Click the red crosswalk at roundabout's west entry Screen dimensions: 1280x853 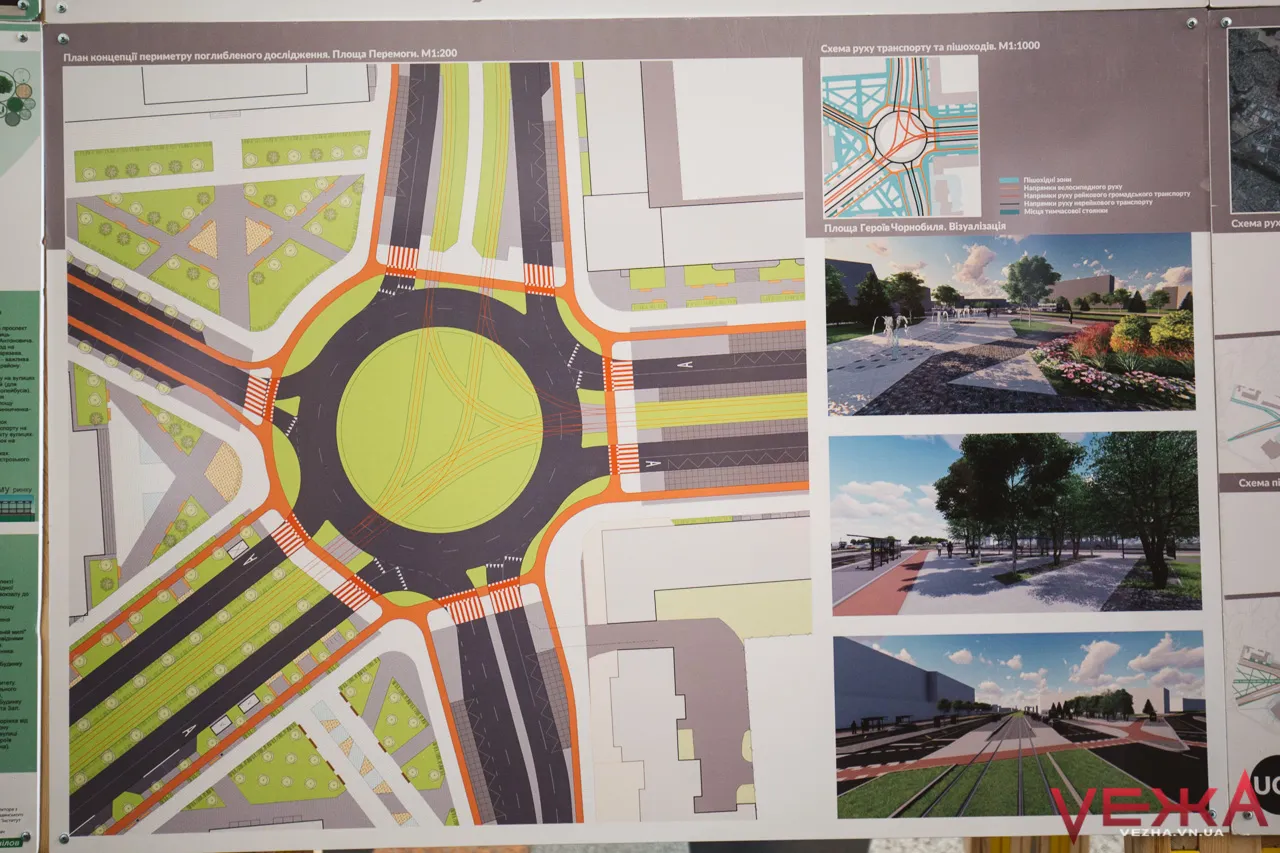click(x=258, y=394)
